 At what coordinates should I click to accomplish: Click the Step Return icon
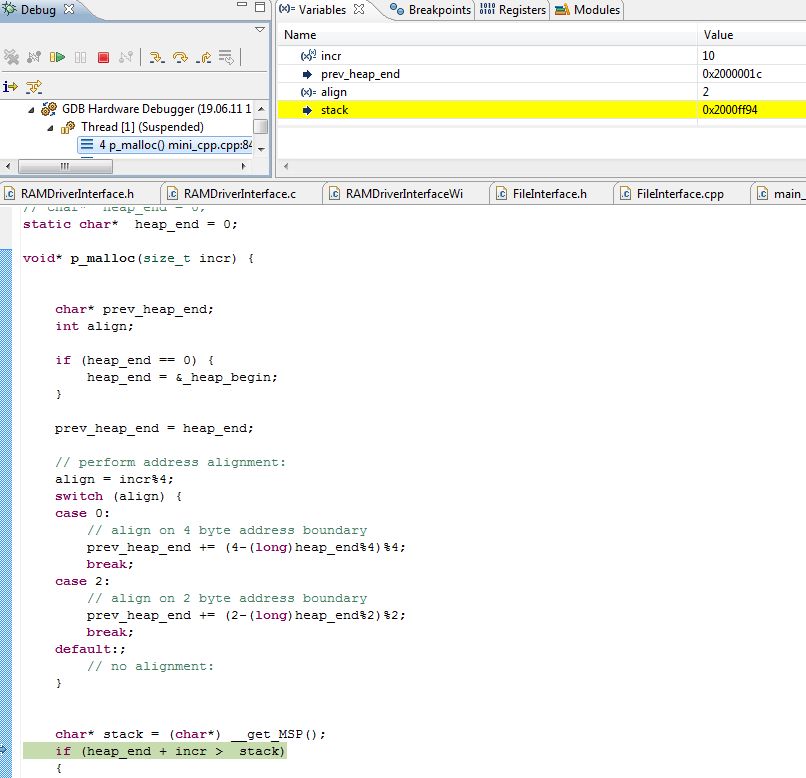point(204,58)
